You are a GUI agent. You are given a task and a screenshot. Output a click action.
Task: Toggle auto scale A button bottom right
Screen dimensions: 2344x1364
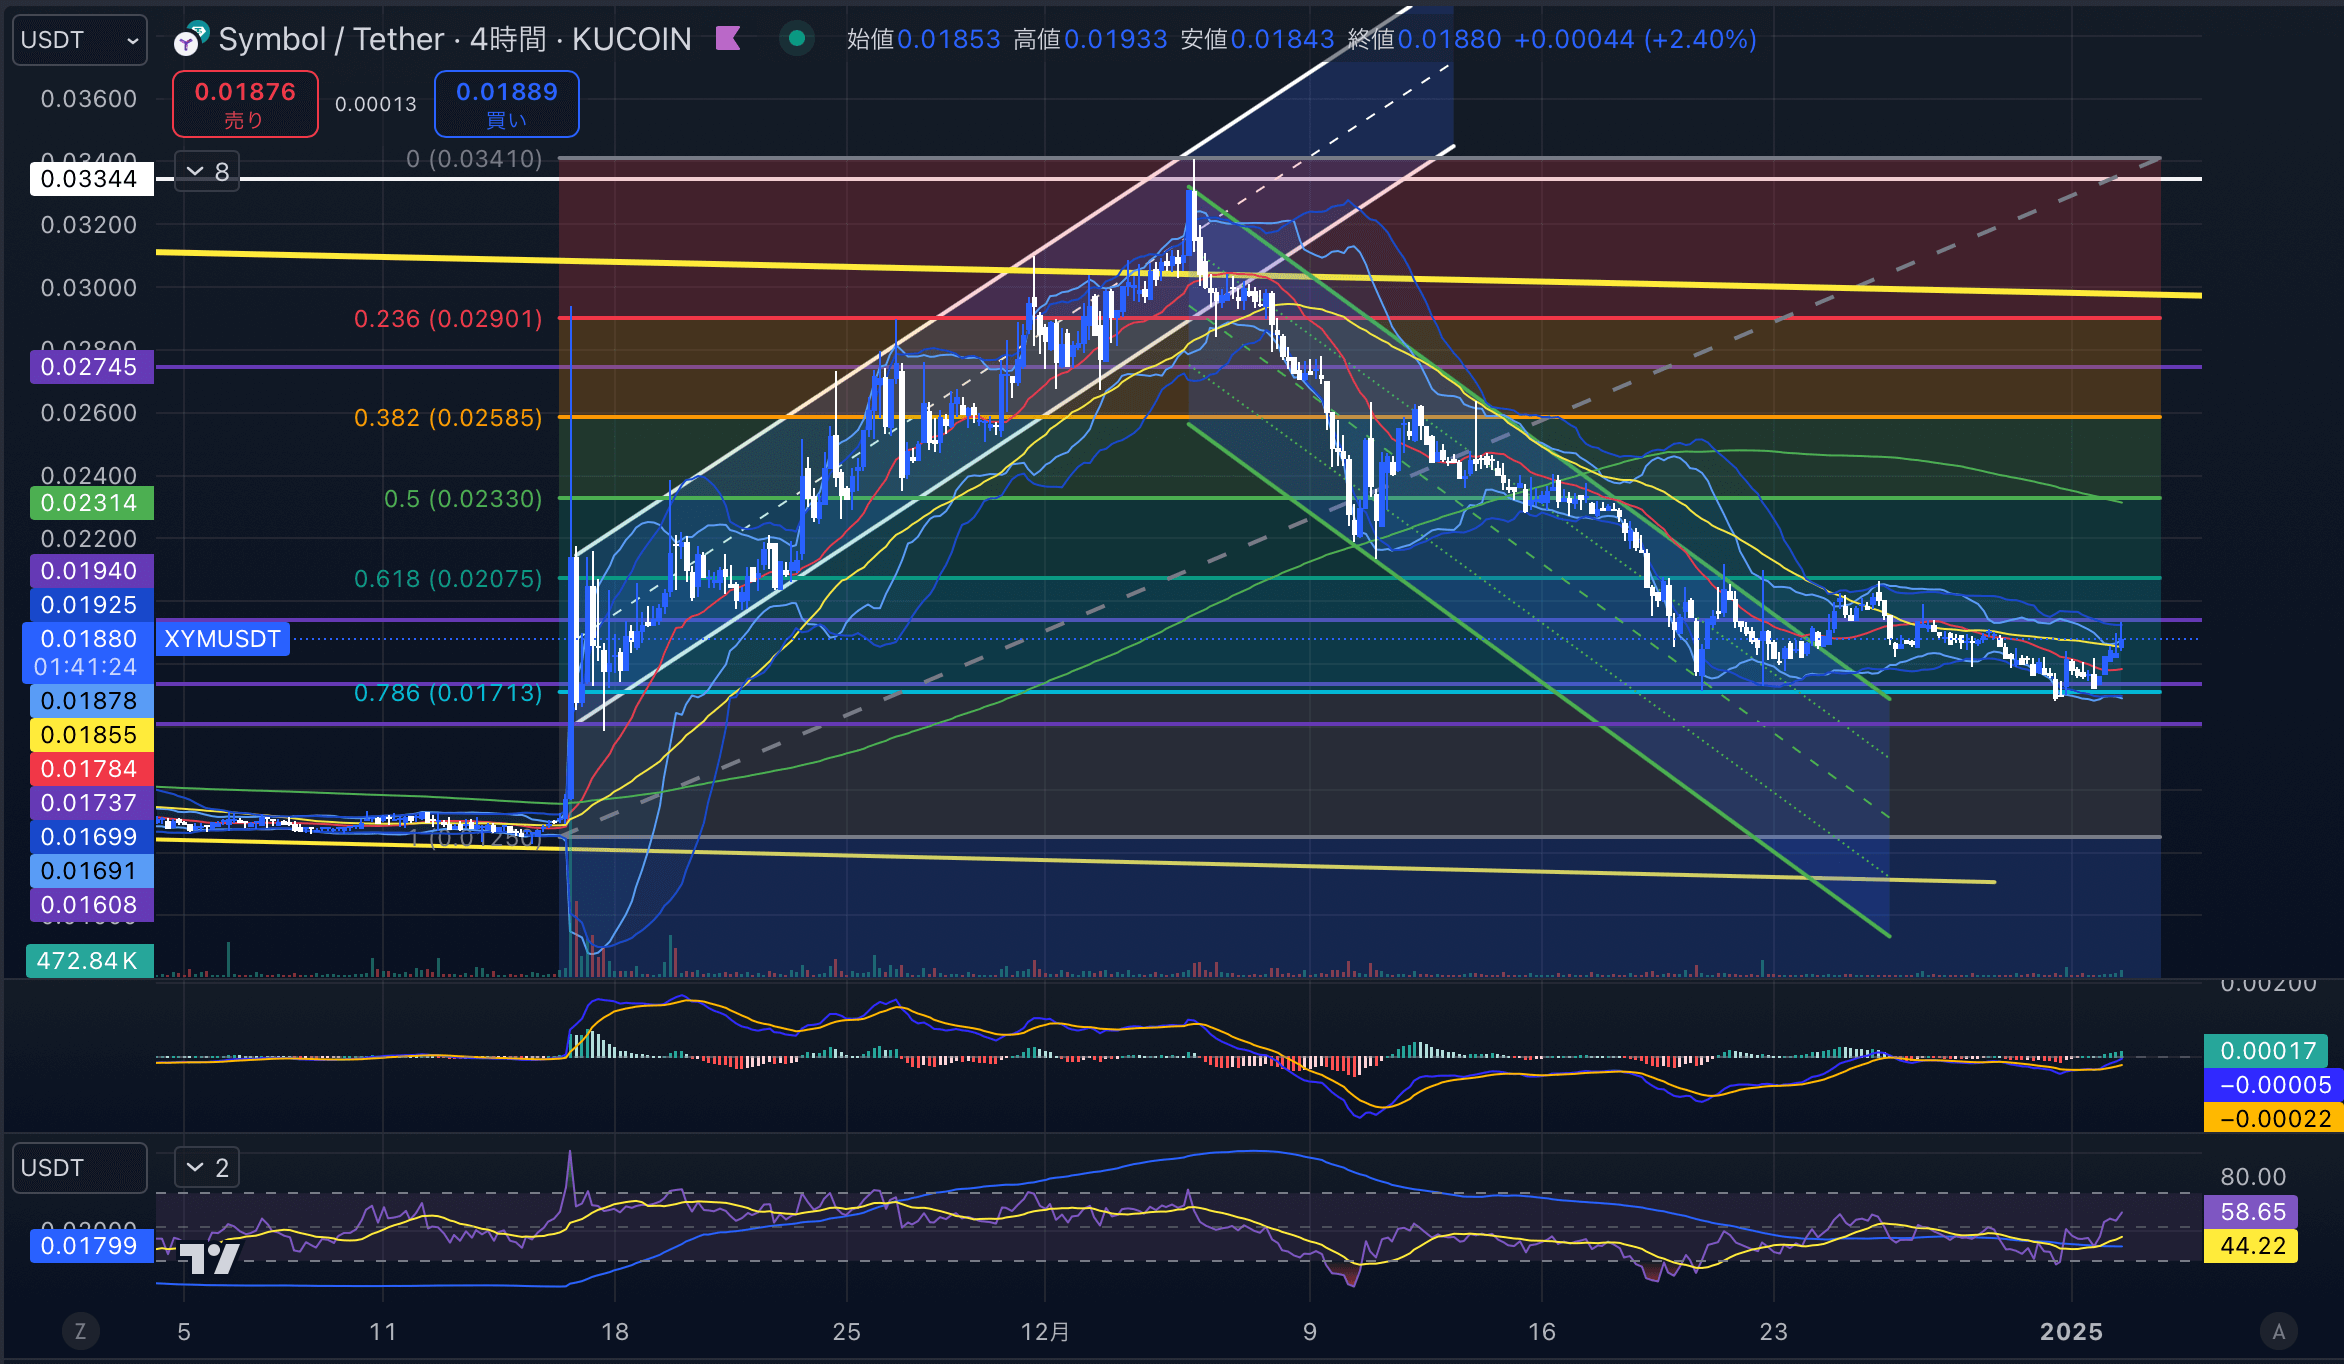(2279, 1331)
